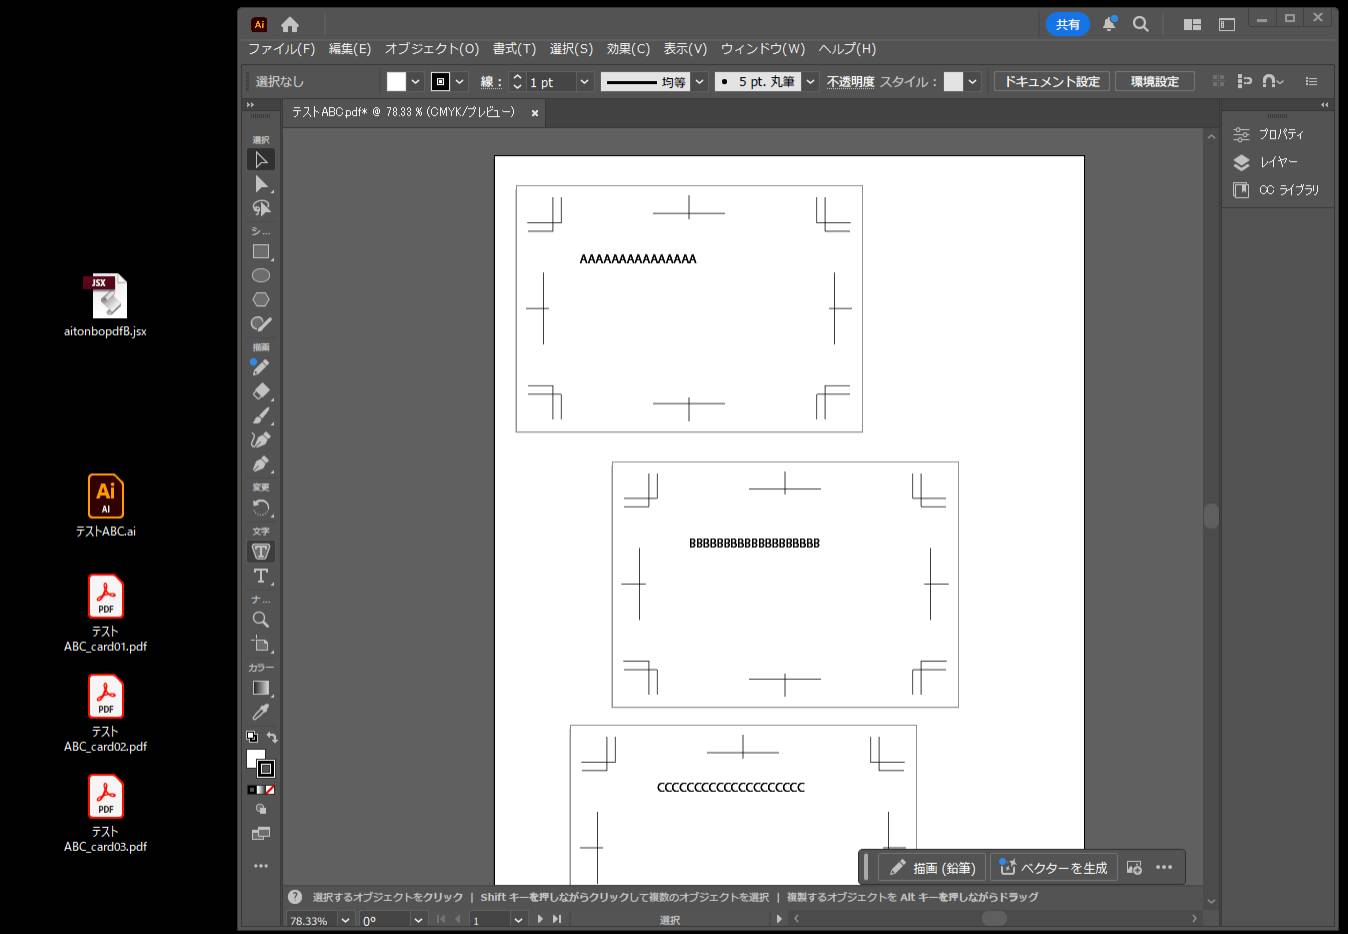Expand the 5 pt. 丸筆 brush dropdown

pyautogui.click(x=810, y=82)
